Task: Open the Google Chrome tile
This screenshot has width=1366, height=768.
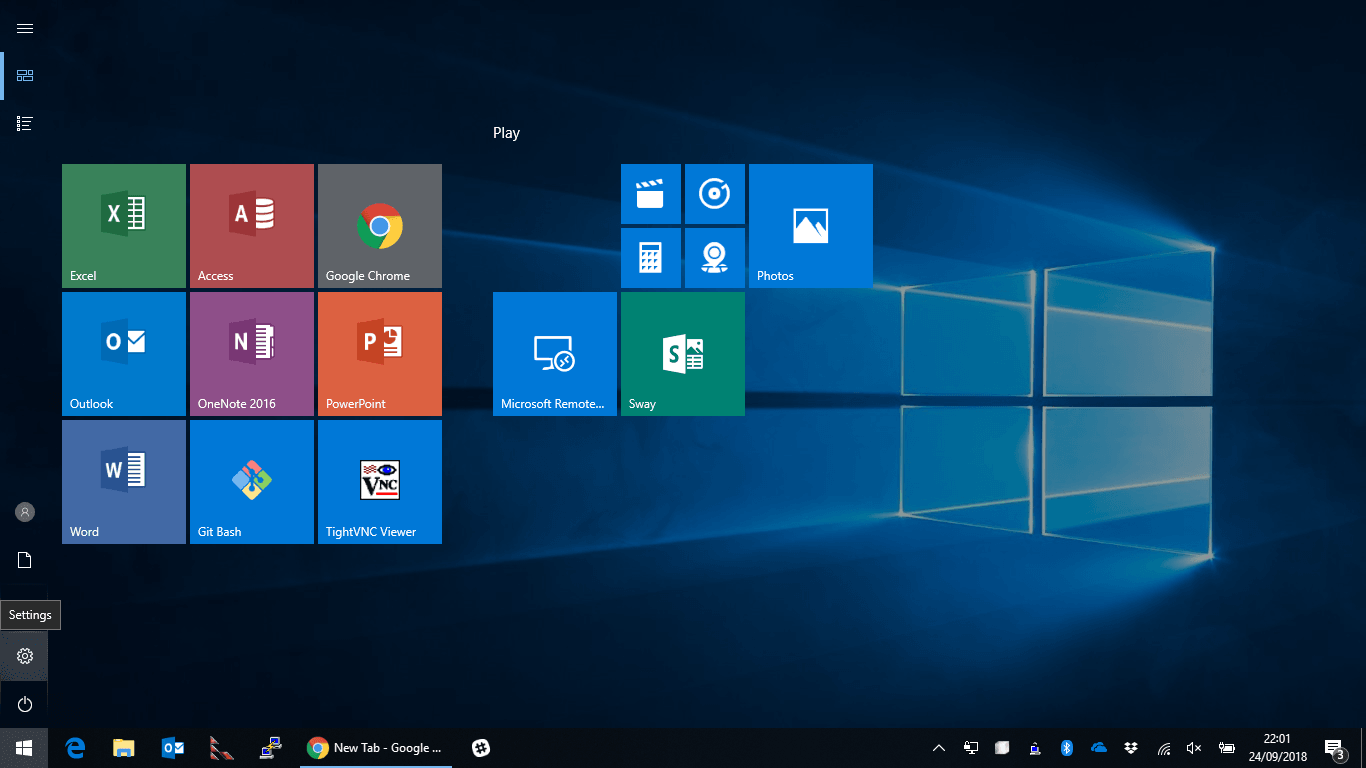Action: coord(380,226)
